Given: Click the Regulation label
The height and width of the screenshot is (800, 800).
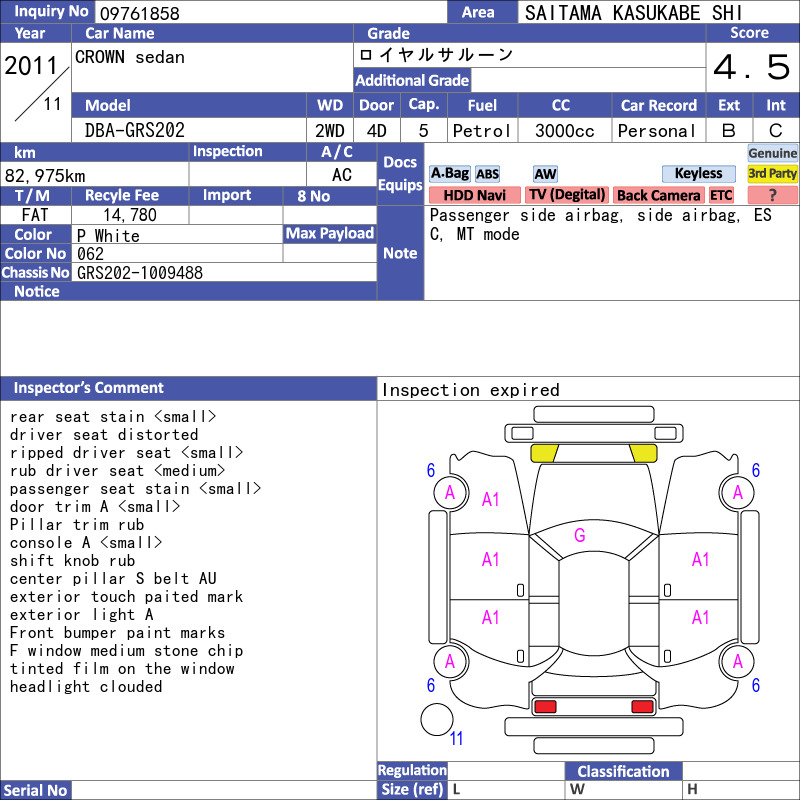Looking at the screenshot, I should coord(412,770).
